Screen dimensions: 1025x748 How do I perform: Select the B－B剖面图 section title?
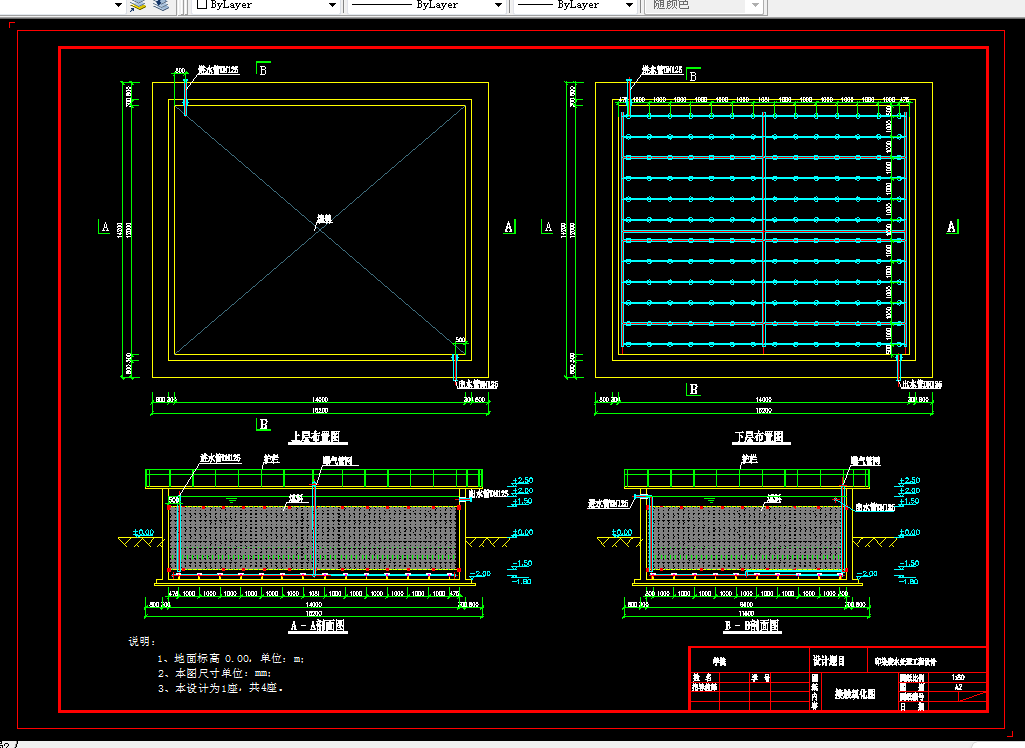coord(752,626)
